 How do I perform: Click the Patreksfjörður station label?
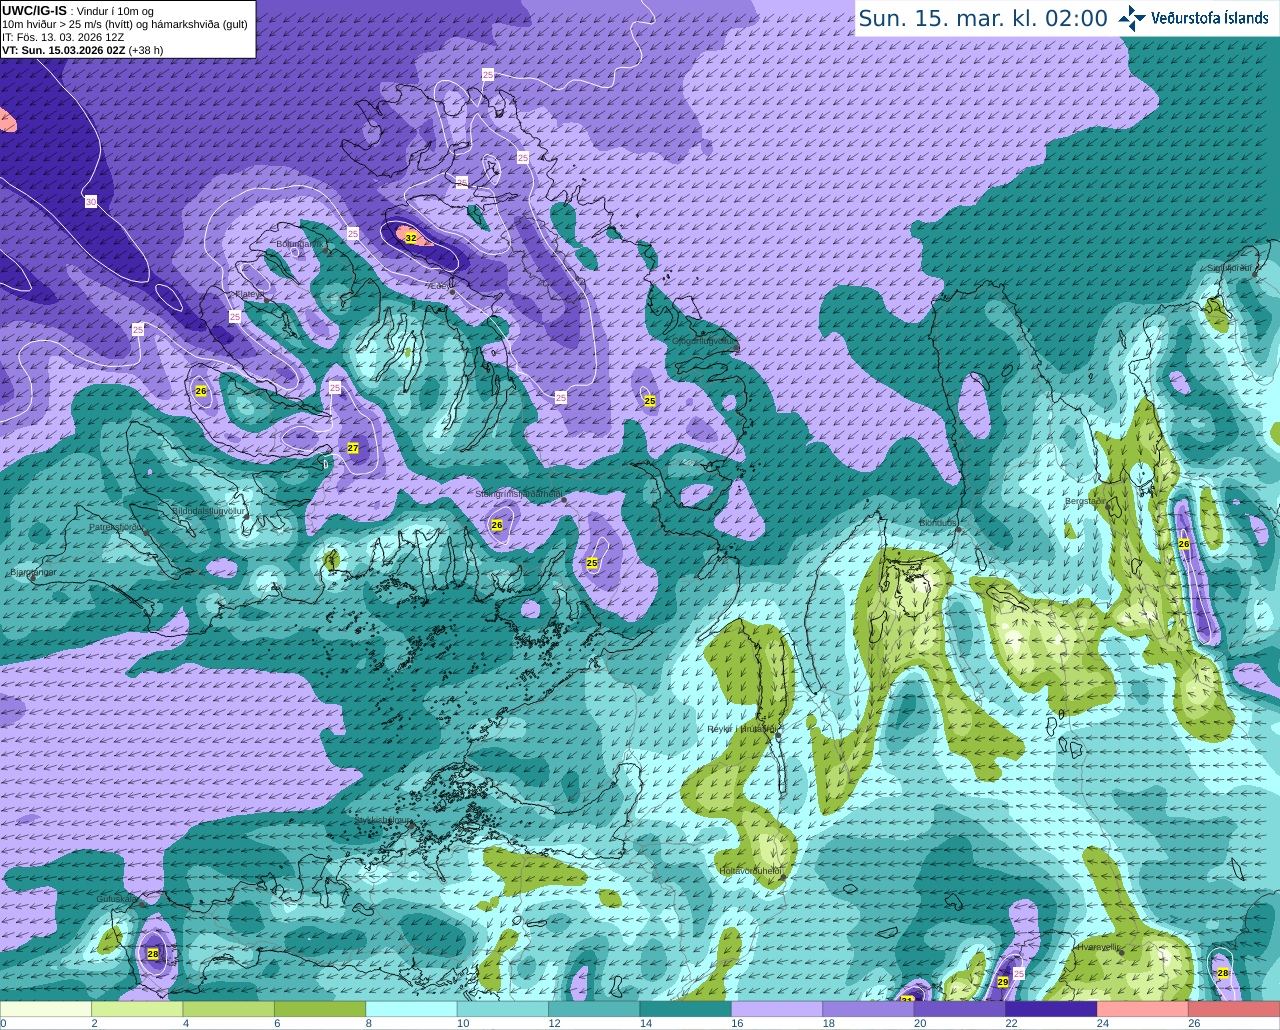[x=116, y=527]
